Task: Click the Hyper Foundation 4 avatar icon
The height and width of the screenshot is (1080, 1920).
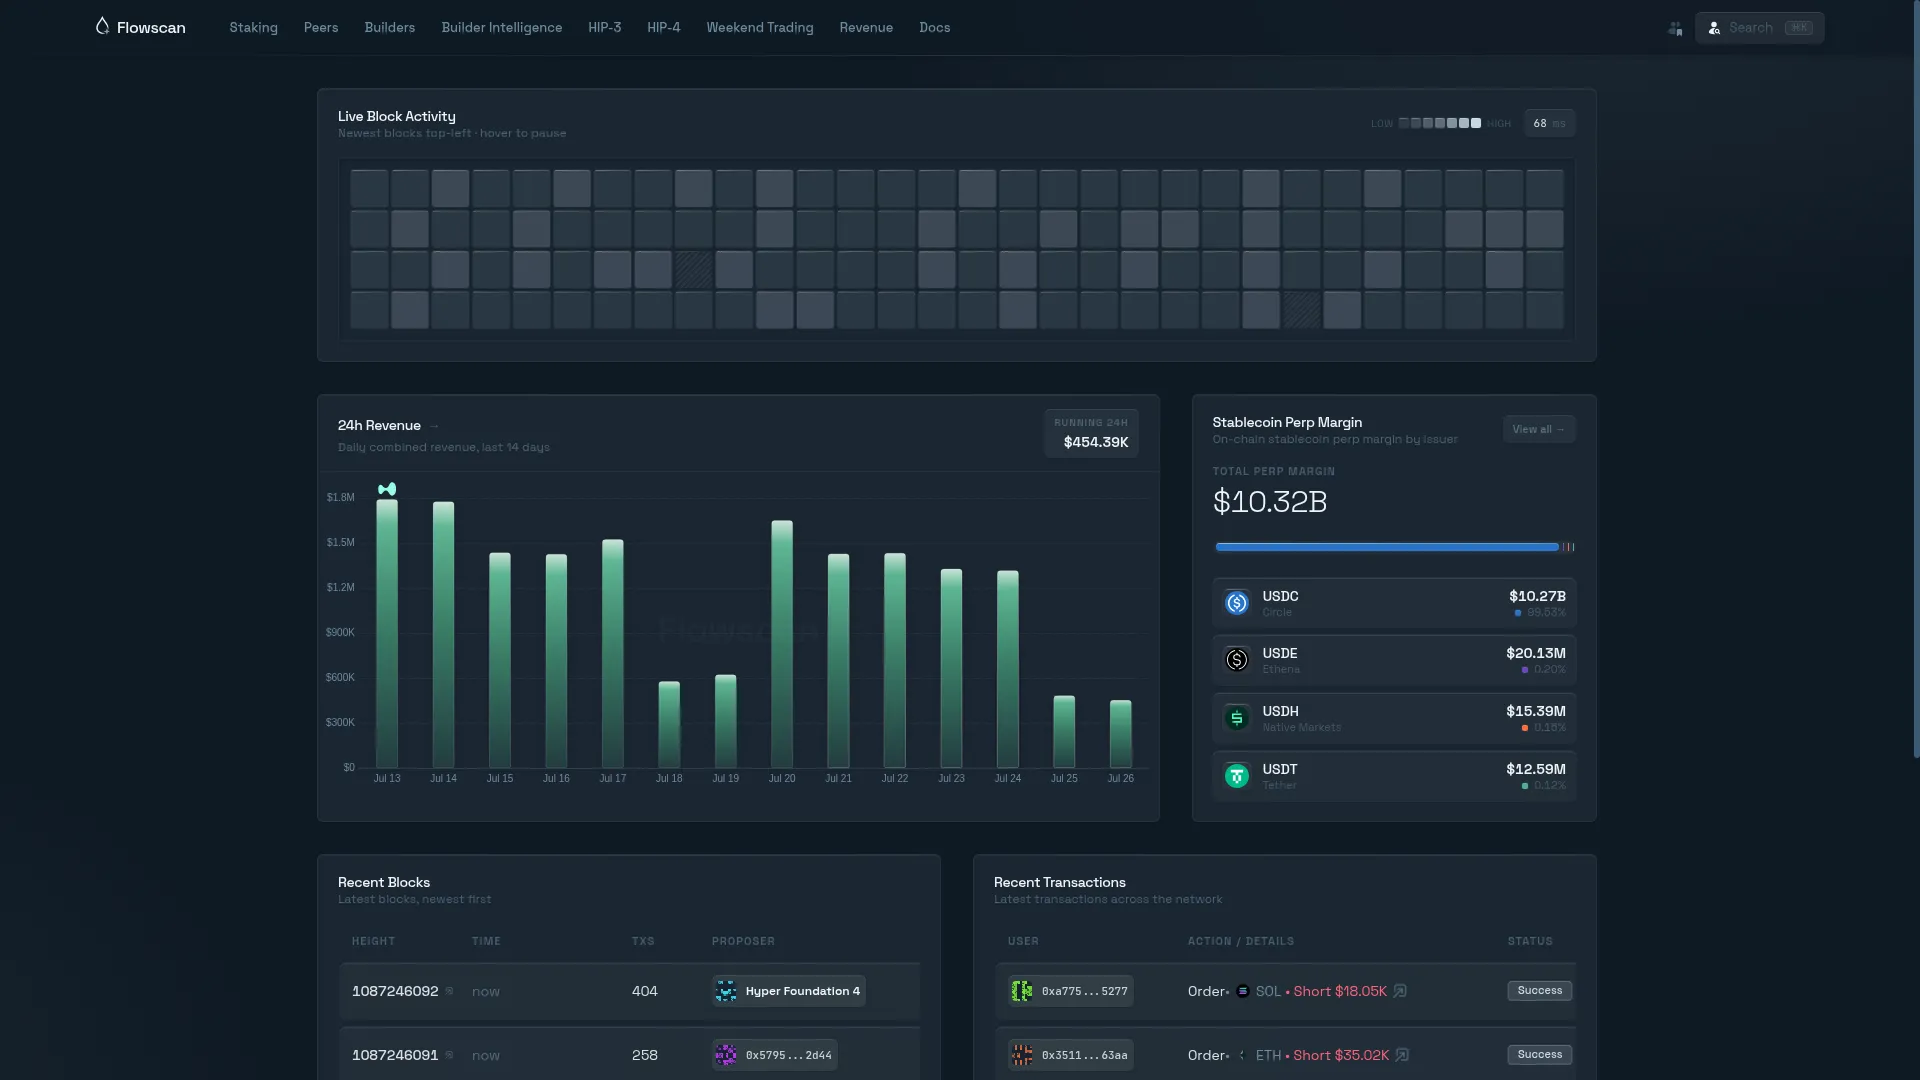Action: click(x=727, y=991)
